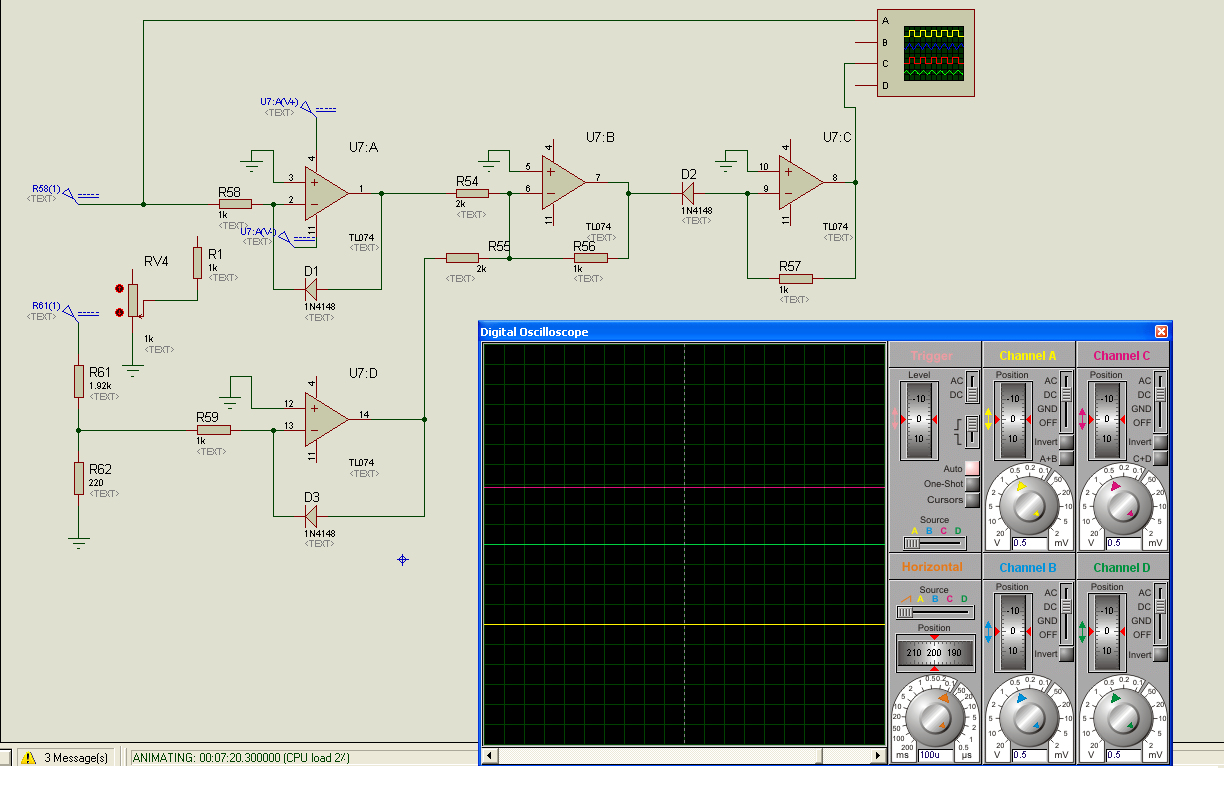Image resolution: width=1224 pixels, height=793 pixels.
Task: Select resistor R59 on the schematic
Action: pyautogui.click(x=214, y=430)
